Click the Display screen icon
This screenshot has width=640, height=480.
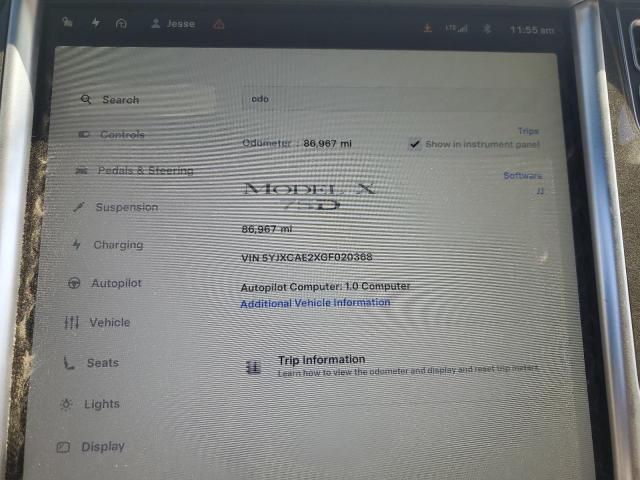(x=63, y=447)
